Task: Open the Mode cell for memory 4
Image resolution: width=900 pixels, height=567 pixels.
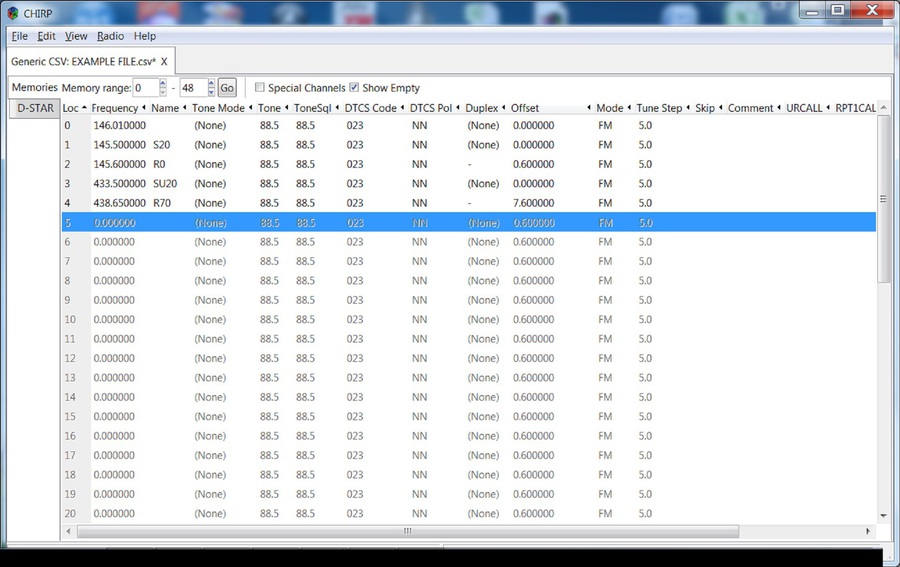Action: click(605, 203)
